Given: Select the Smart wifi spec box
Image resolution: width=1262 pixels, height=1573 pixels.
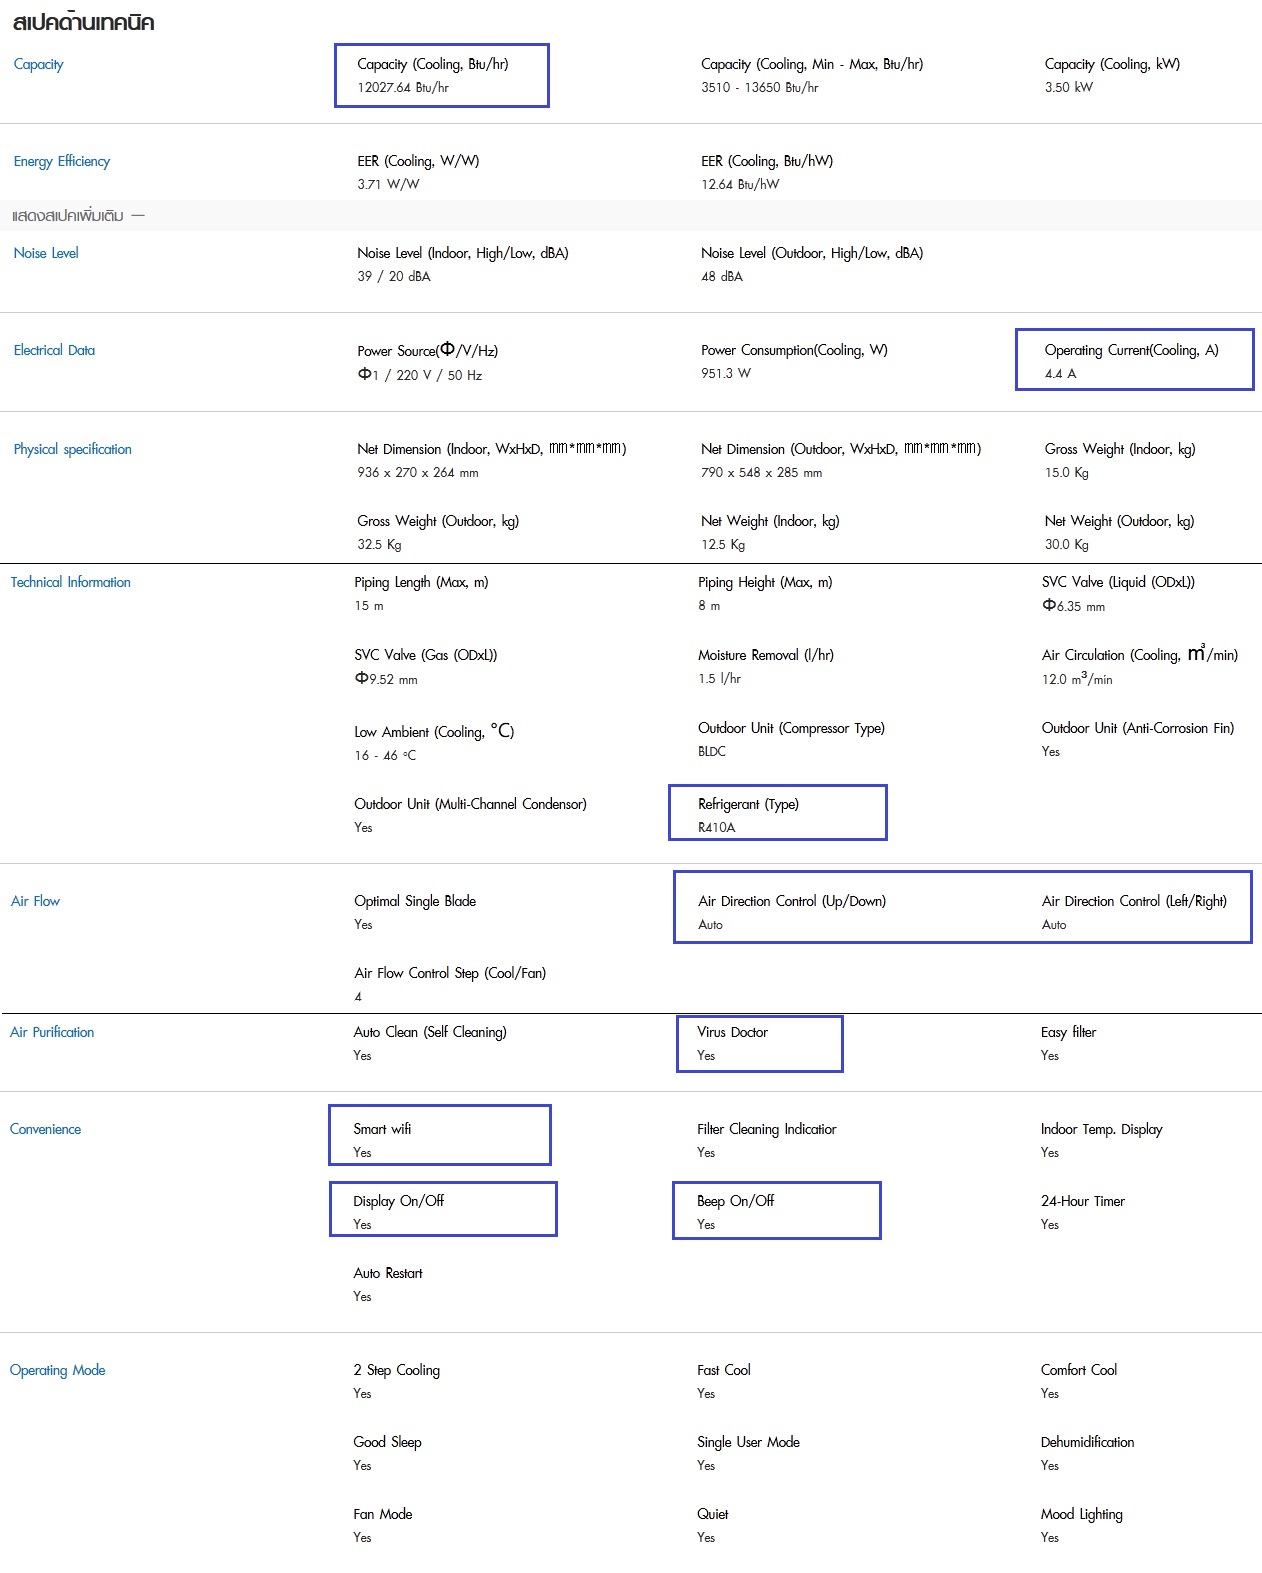Looking at the screenshot, I should [x=440, y=1135].
